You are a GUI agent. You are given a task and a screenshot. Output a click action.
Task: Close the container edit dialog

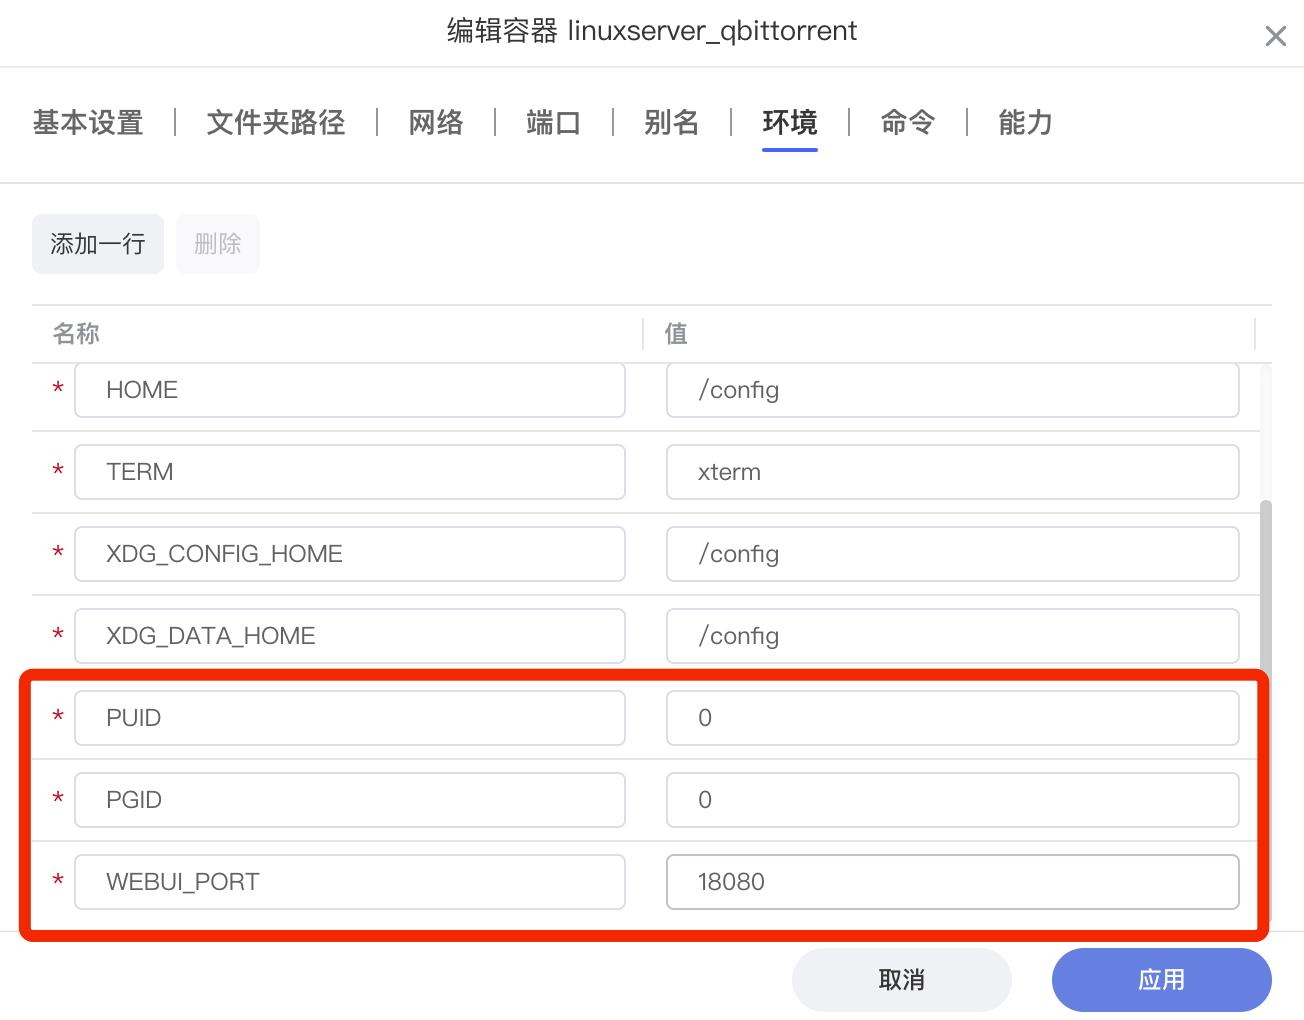pyautogui.click(x=1276, y=36)
